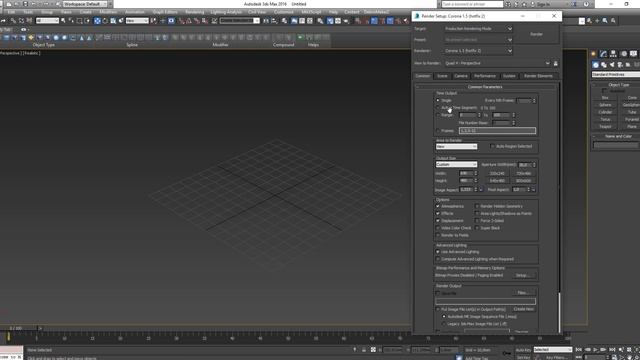
Task: Click the Mirror tool icon
Action: [x=266, y=20]
